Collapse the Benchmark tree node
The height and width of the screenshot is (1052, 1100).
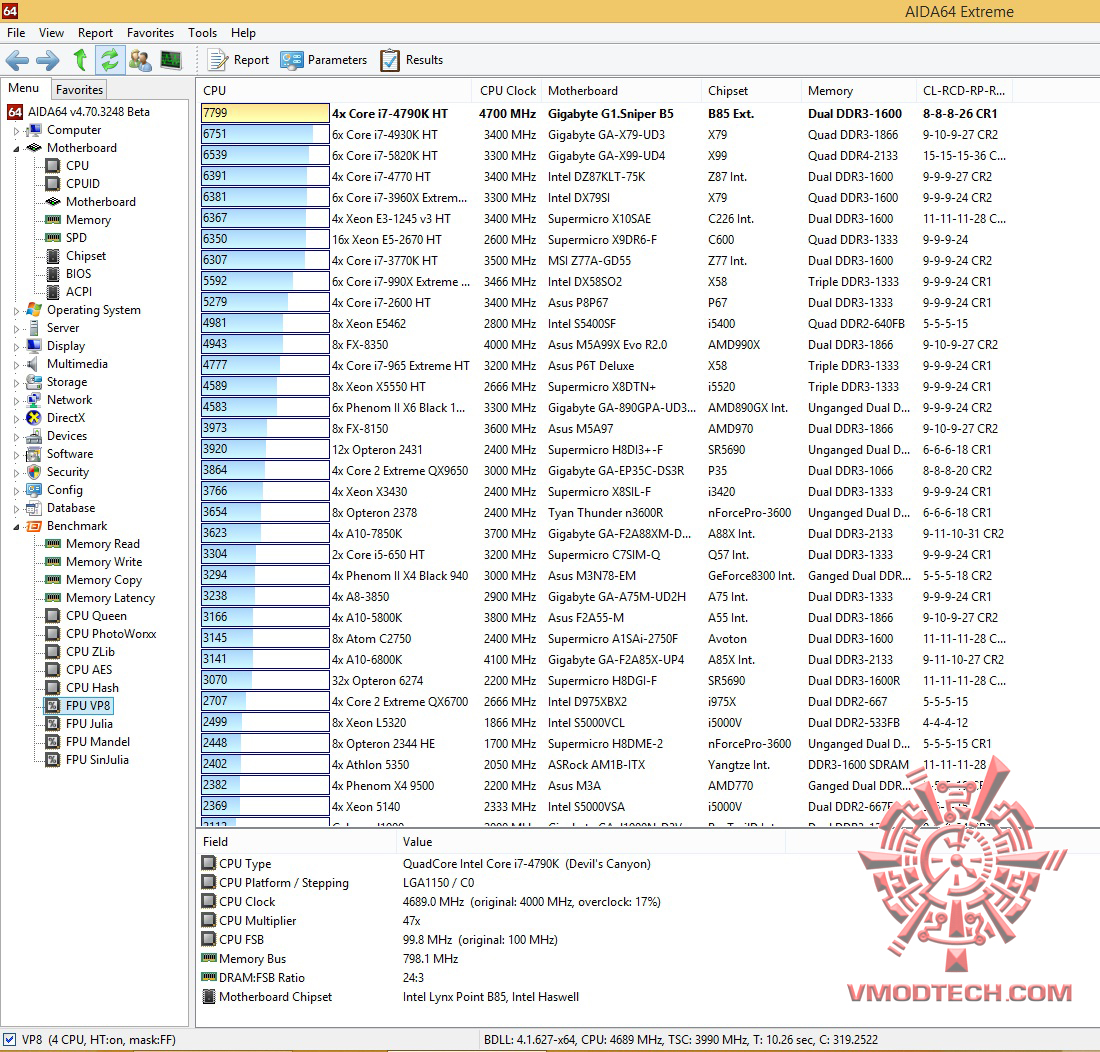tap(16, 527)
